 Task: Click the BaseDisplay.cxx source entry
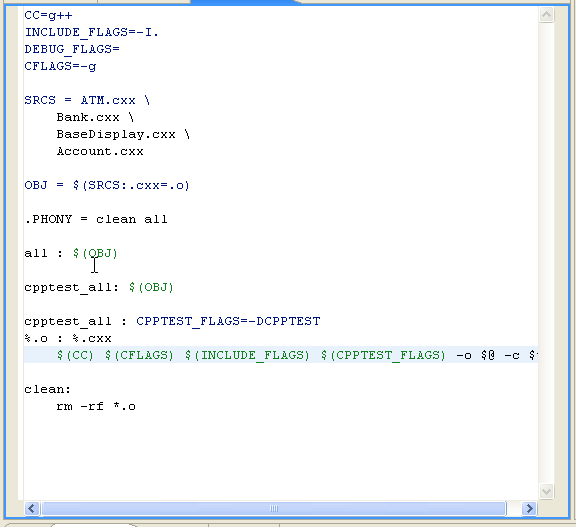coord(123,134)
